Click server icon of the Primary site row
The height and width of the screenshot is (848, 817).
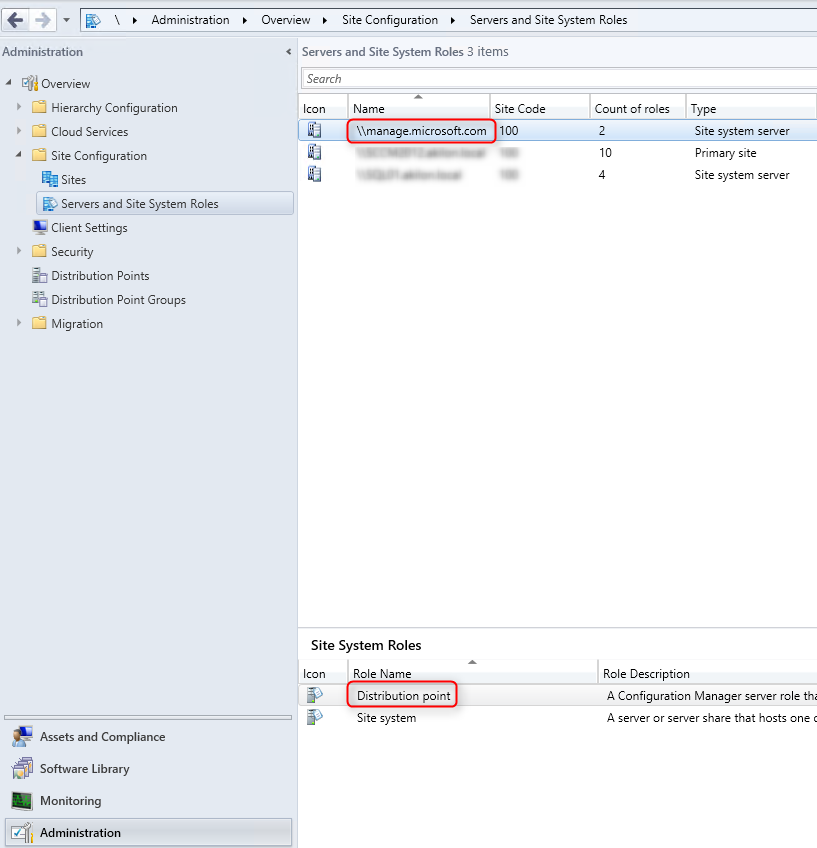click(x=314, y=153)
